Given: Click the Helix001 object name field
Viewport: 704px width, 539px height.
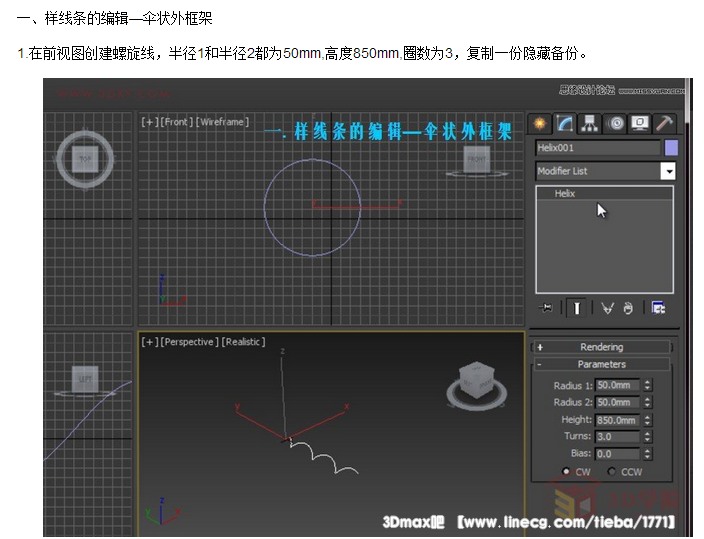Looking at the screenshot, I should click(x=598, y=148).
